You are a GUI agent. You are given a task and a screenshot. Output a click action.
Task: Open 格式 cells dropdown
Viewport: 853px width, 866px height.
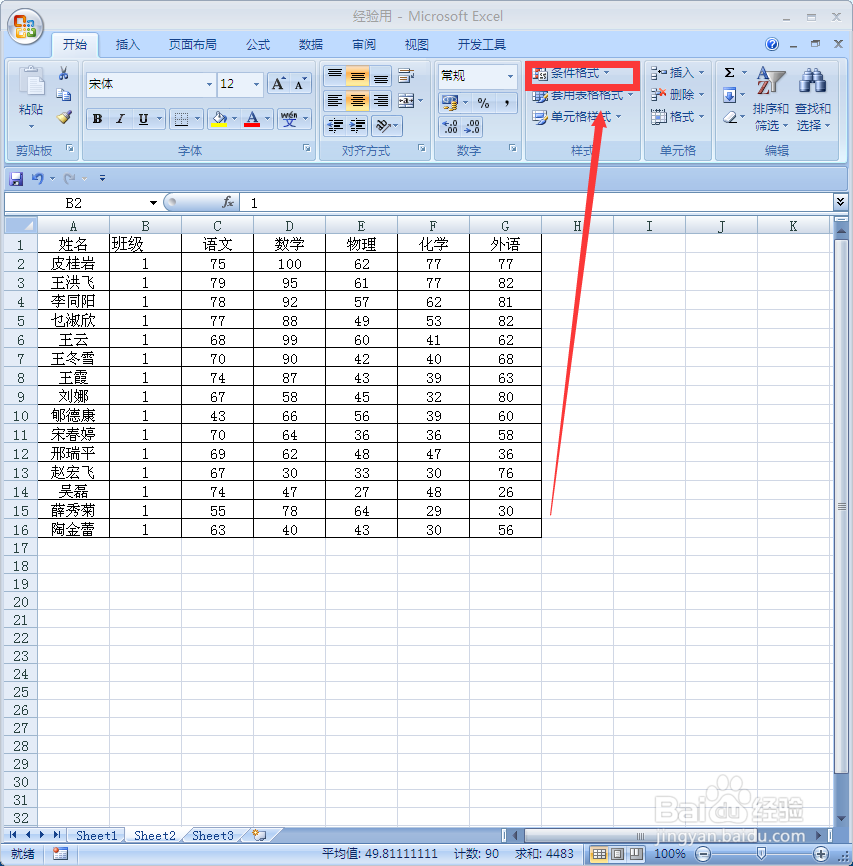[678, 117]
